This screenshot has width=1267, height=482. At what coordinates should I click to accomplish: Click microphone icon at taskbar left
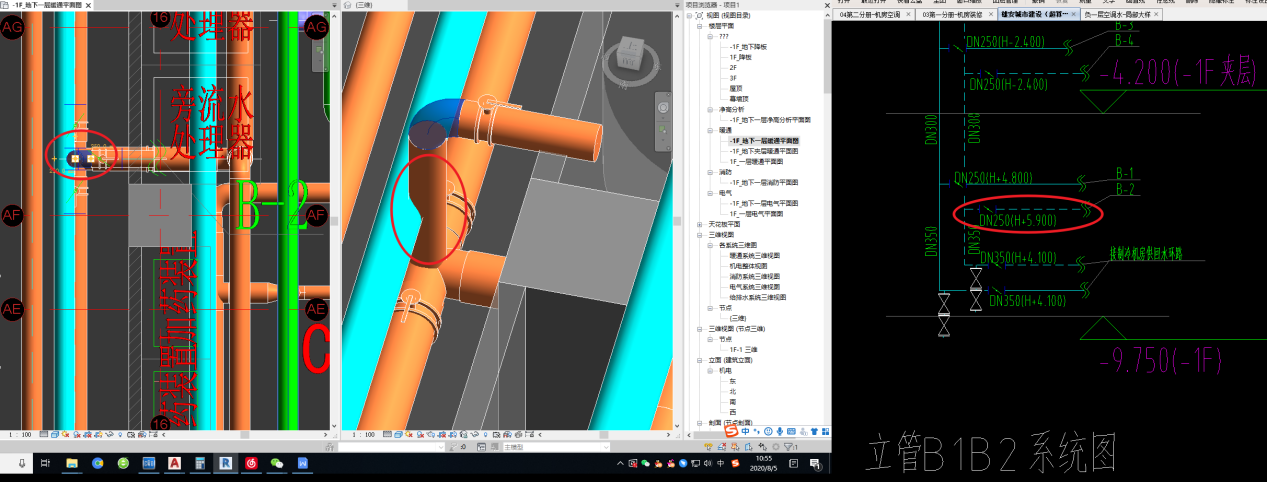coord(22,464)
